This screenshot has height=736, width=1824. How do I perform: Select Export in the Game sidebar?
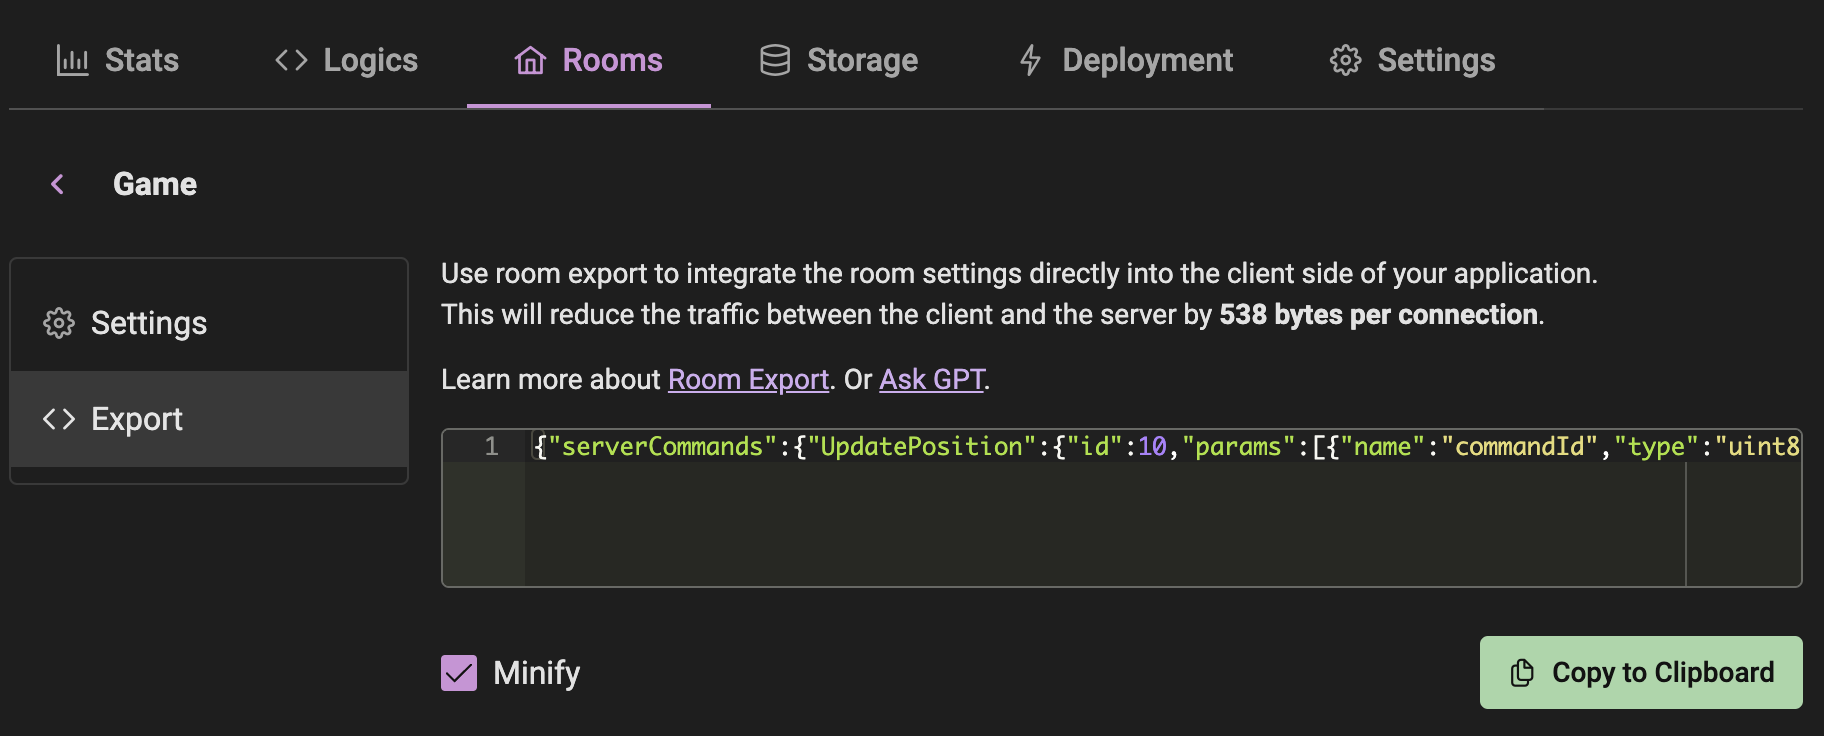[x=209, y=419]
